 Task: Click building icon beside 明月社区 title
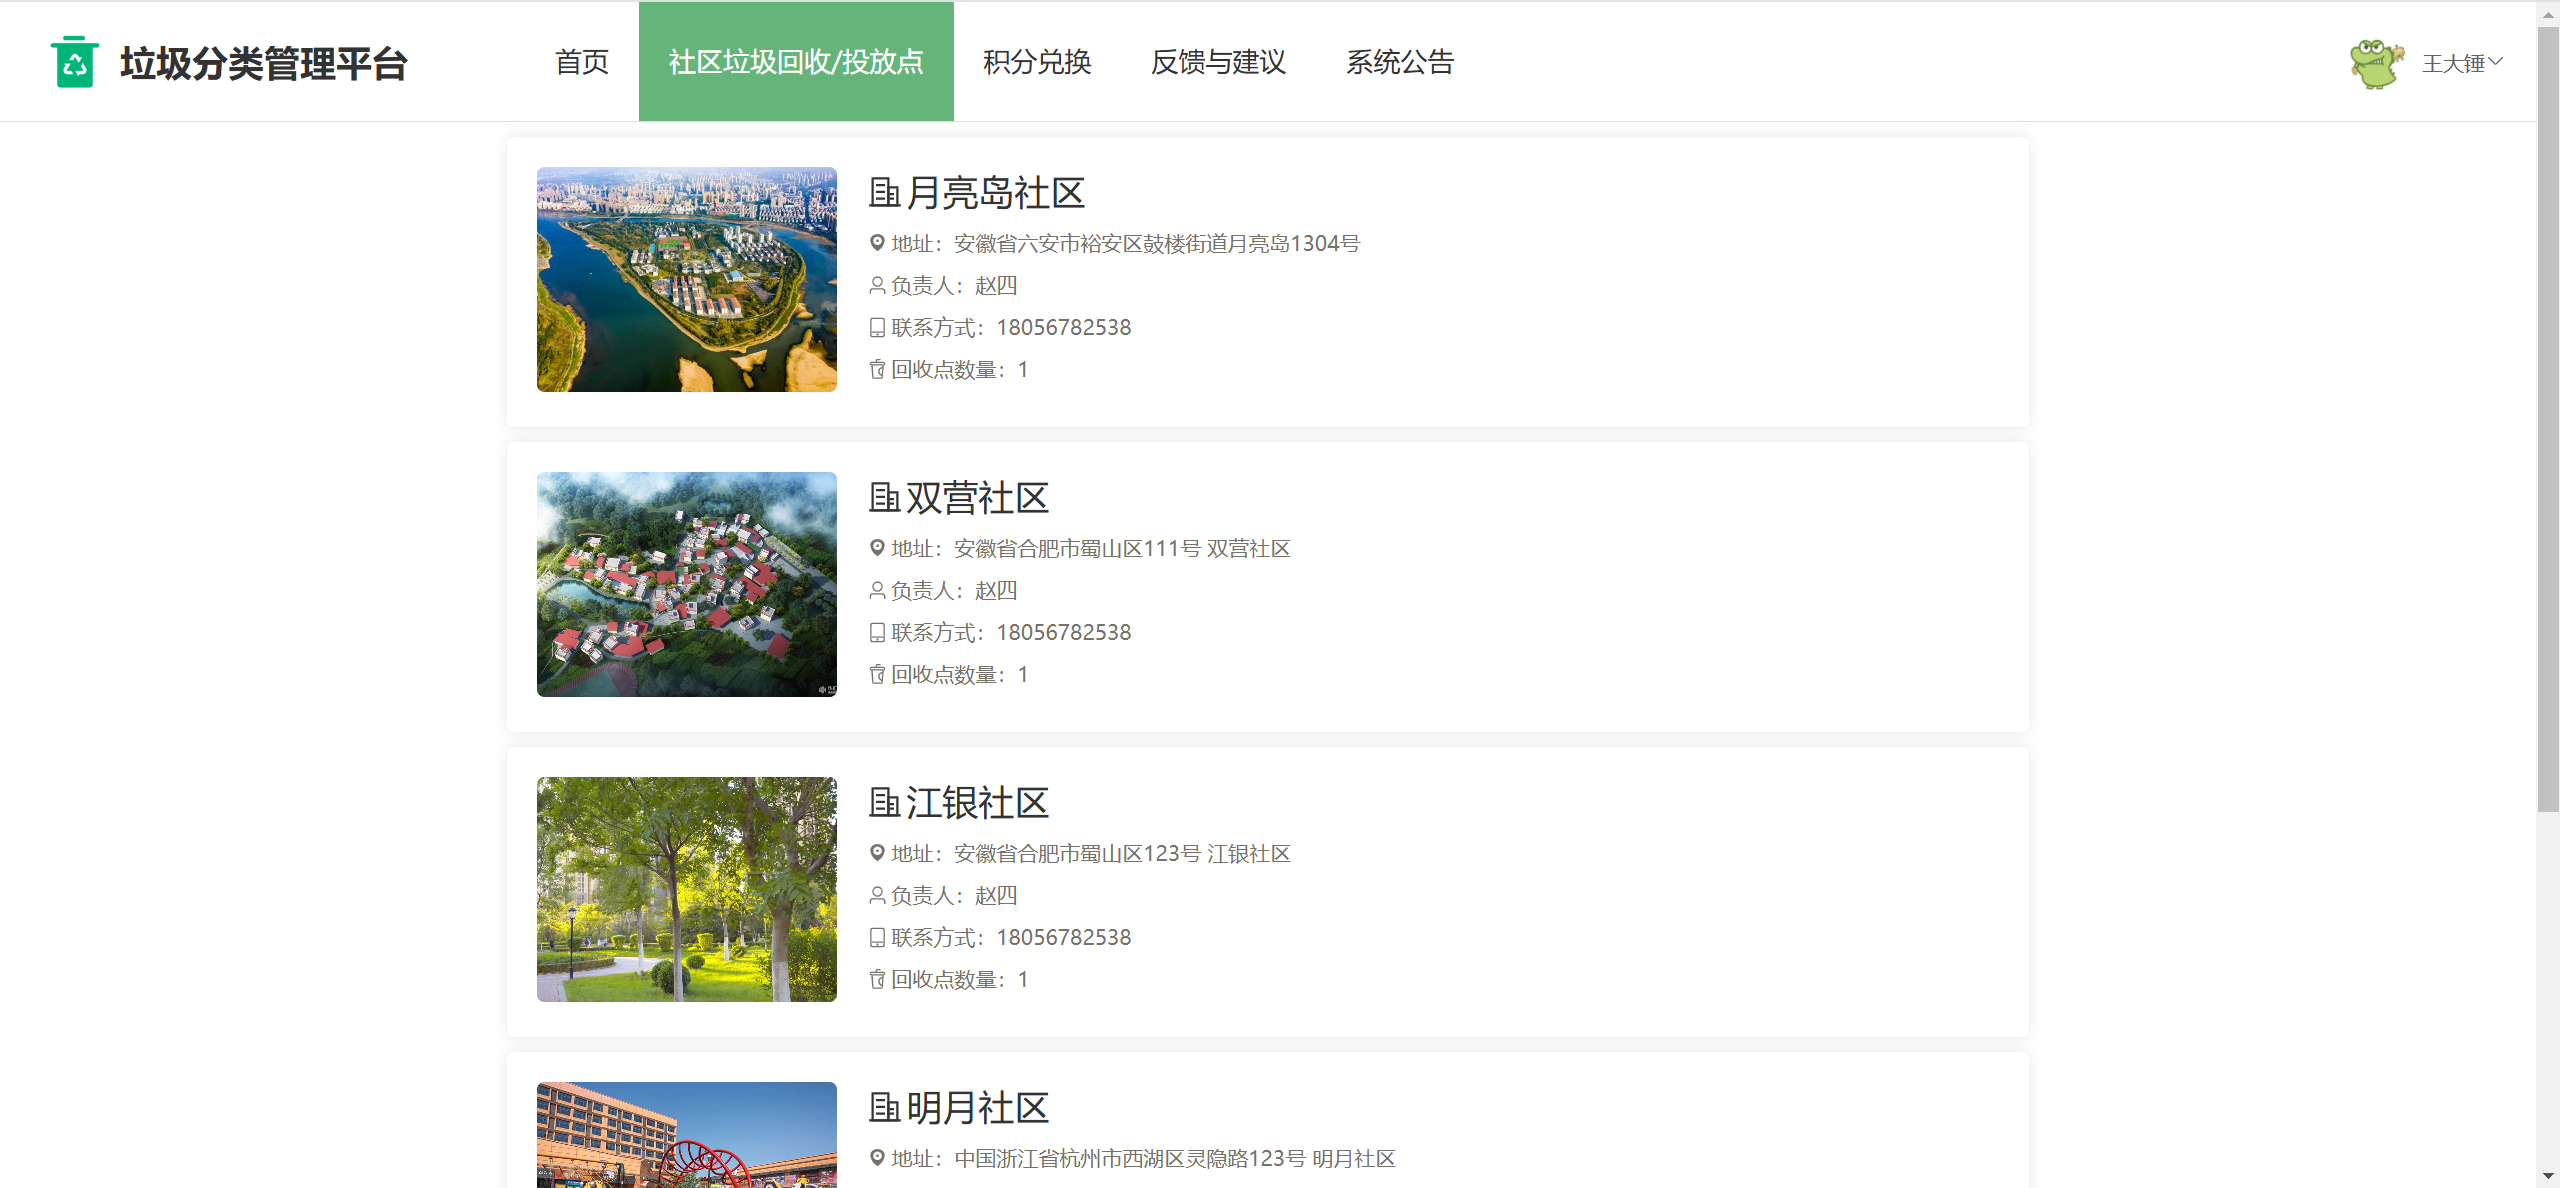pos(884,1107)
